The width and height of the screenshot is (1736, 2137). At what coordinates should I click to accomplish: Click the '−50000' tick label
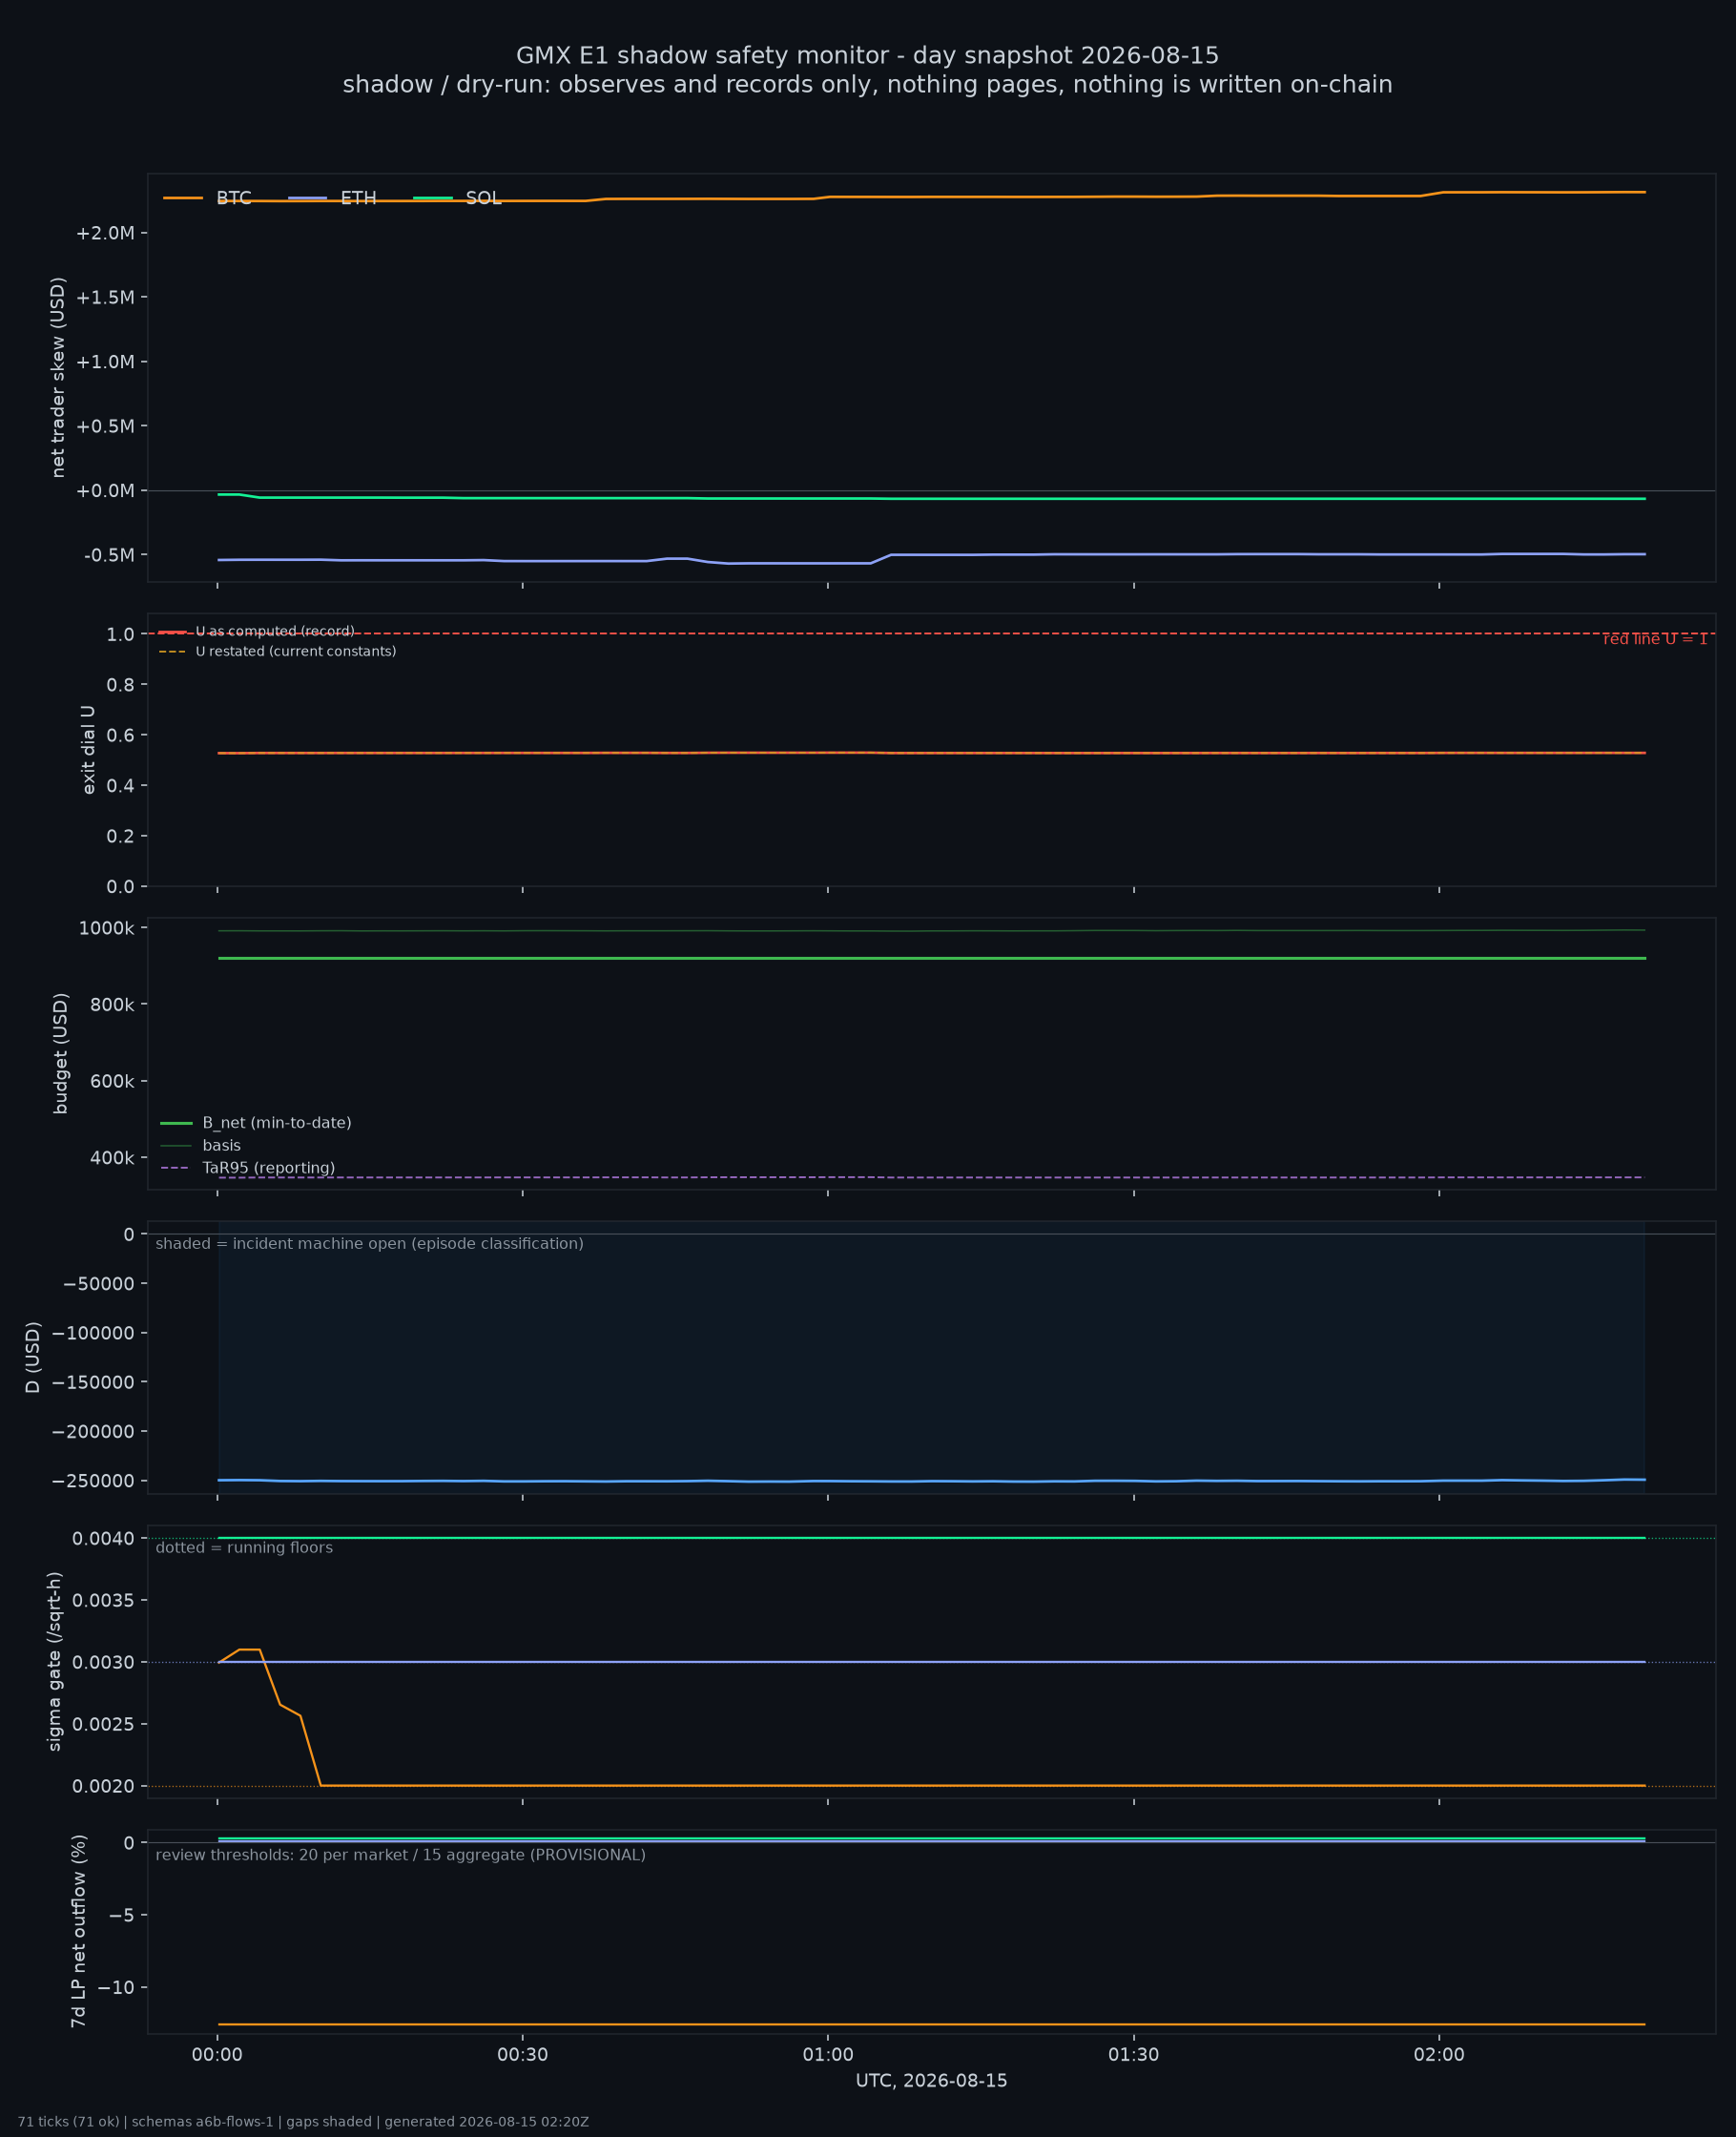pos(98,1283)
